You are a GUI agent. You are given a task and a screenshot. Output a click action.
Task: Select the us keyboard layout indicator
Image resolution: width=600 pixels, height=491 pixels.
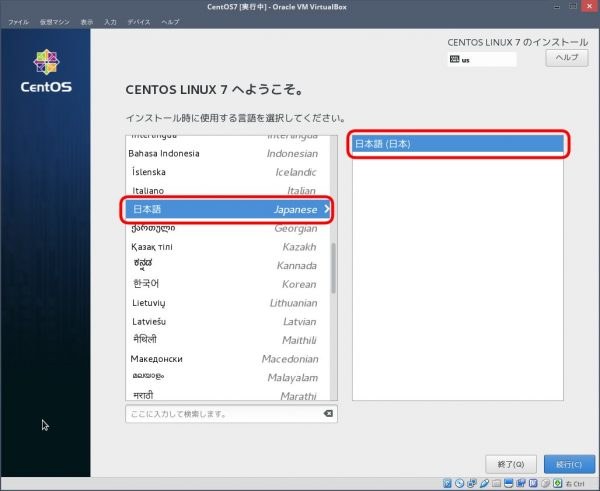(x=482, y=59)
